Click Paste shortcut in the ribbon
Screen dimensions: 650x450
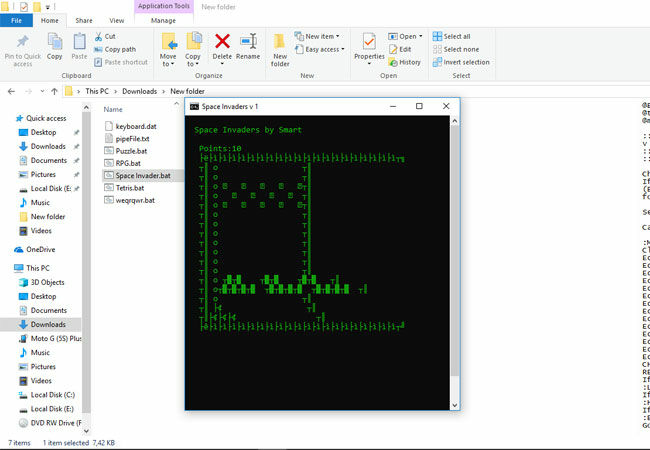[121, 62]
